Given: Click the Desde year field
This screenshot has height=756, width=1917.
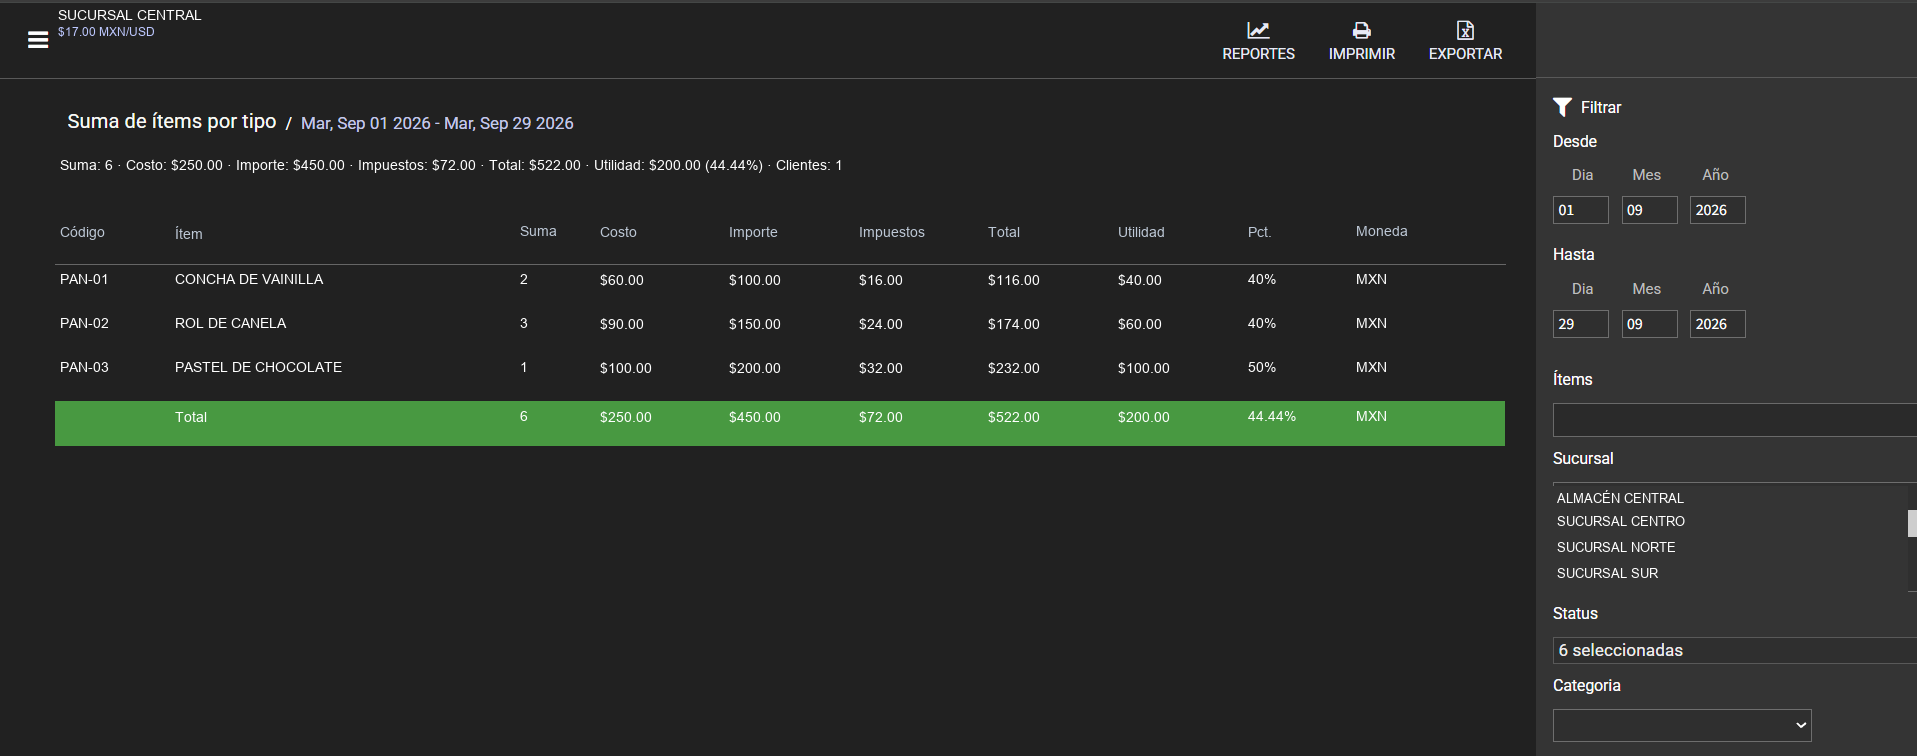Looking at the screenshot, I should point(1717,210).
